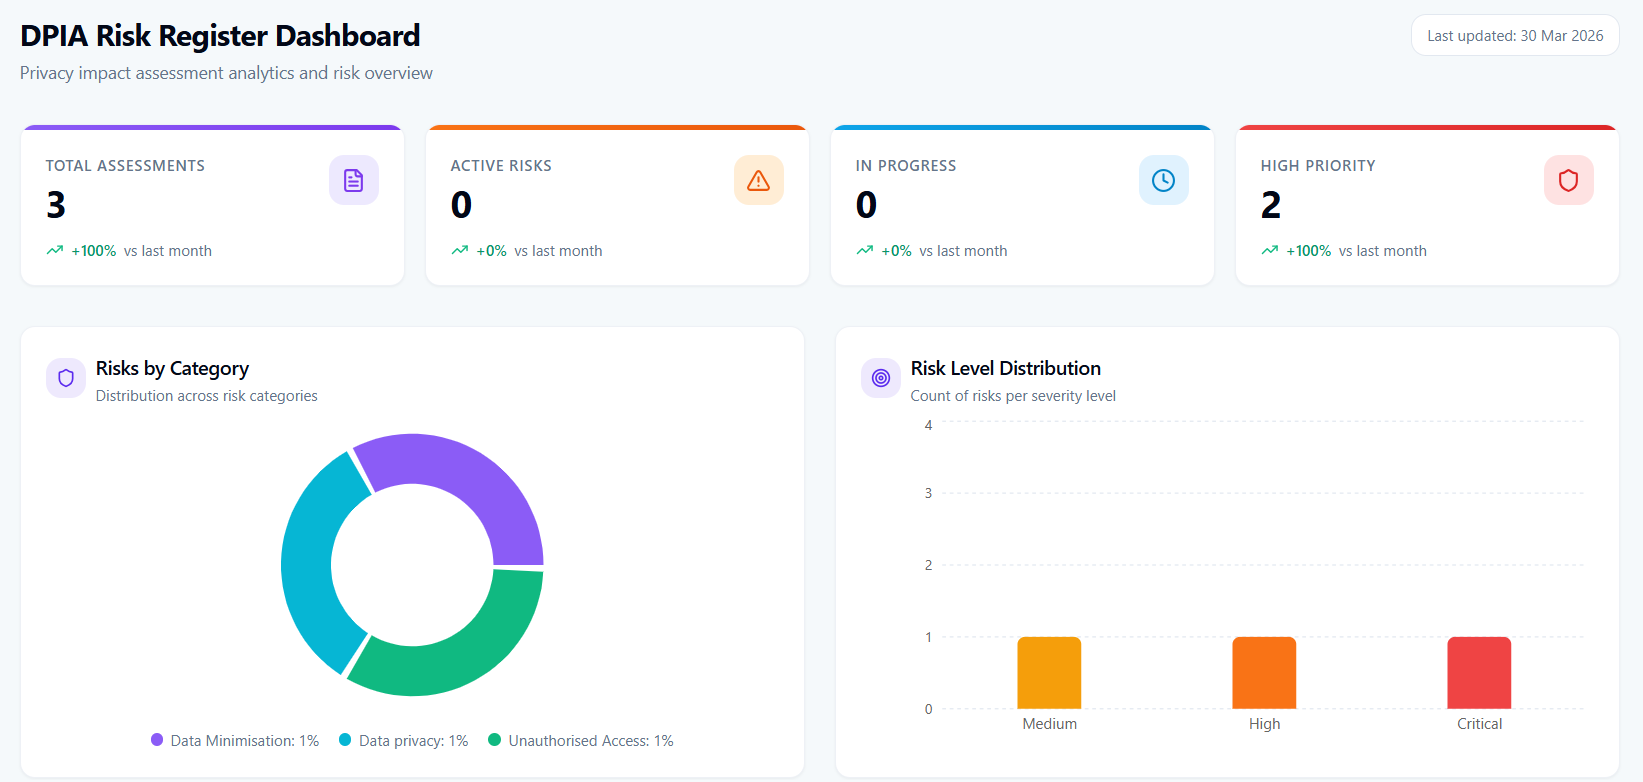Click the shield icon beside Risks by Category
Image resolution: width=1643 pixels, height=782 pixels.
click(66, 378)
